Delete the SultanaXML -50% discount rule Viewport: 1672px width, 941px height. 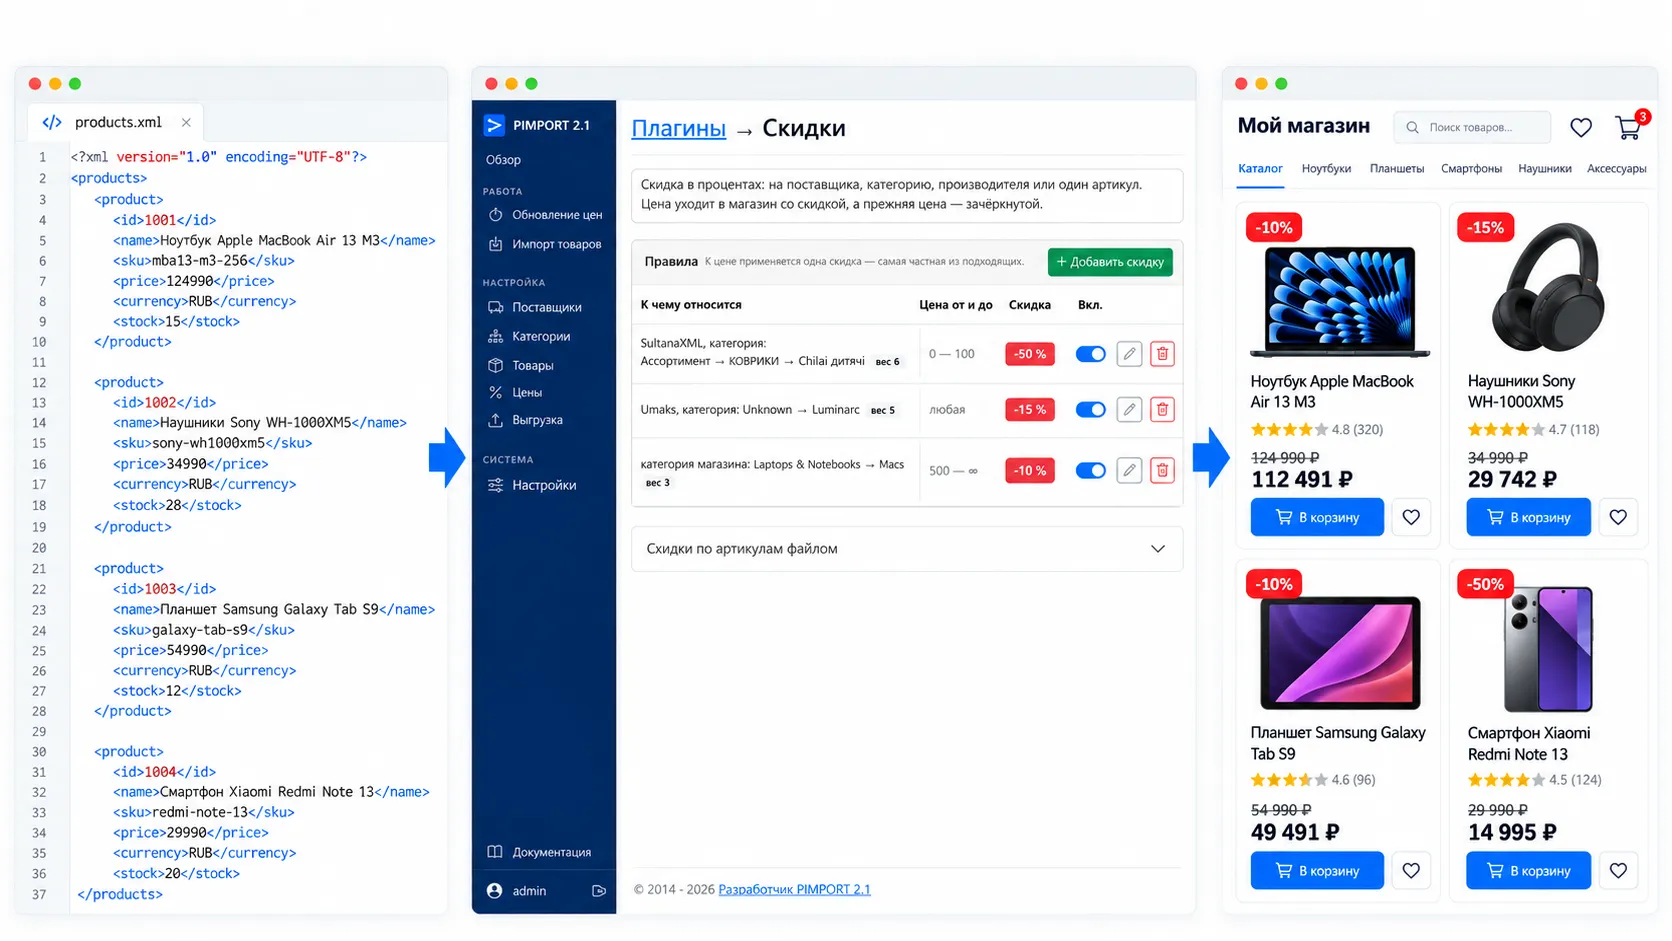1162,354
